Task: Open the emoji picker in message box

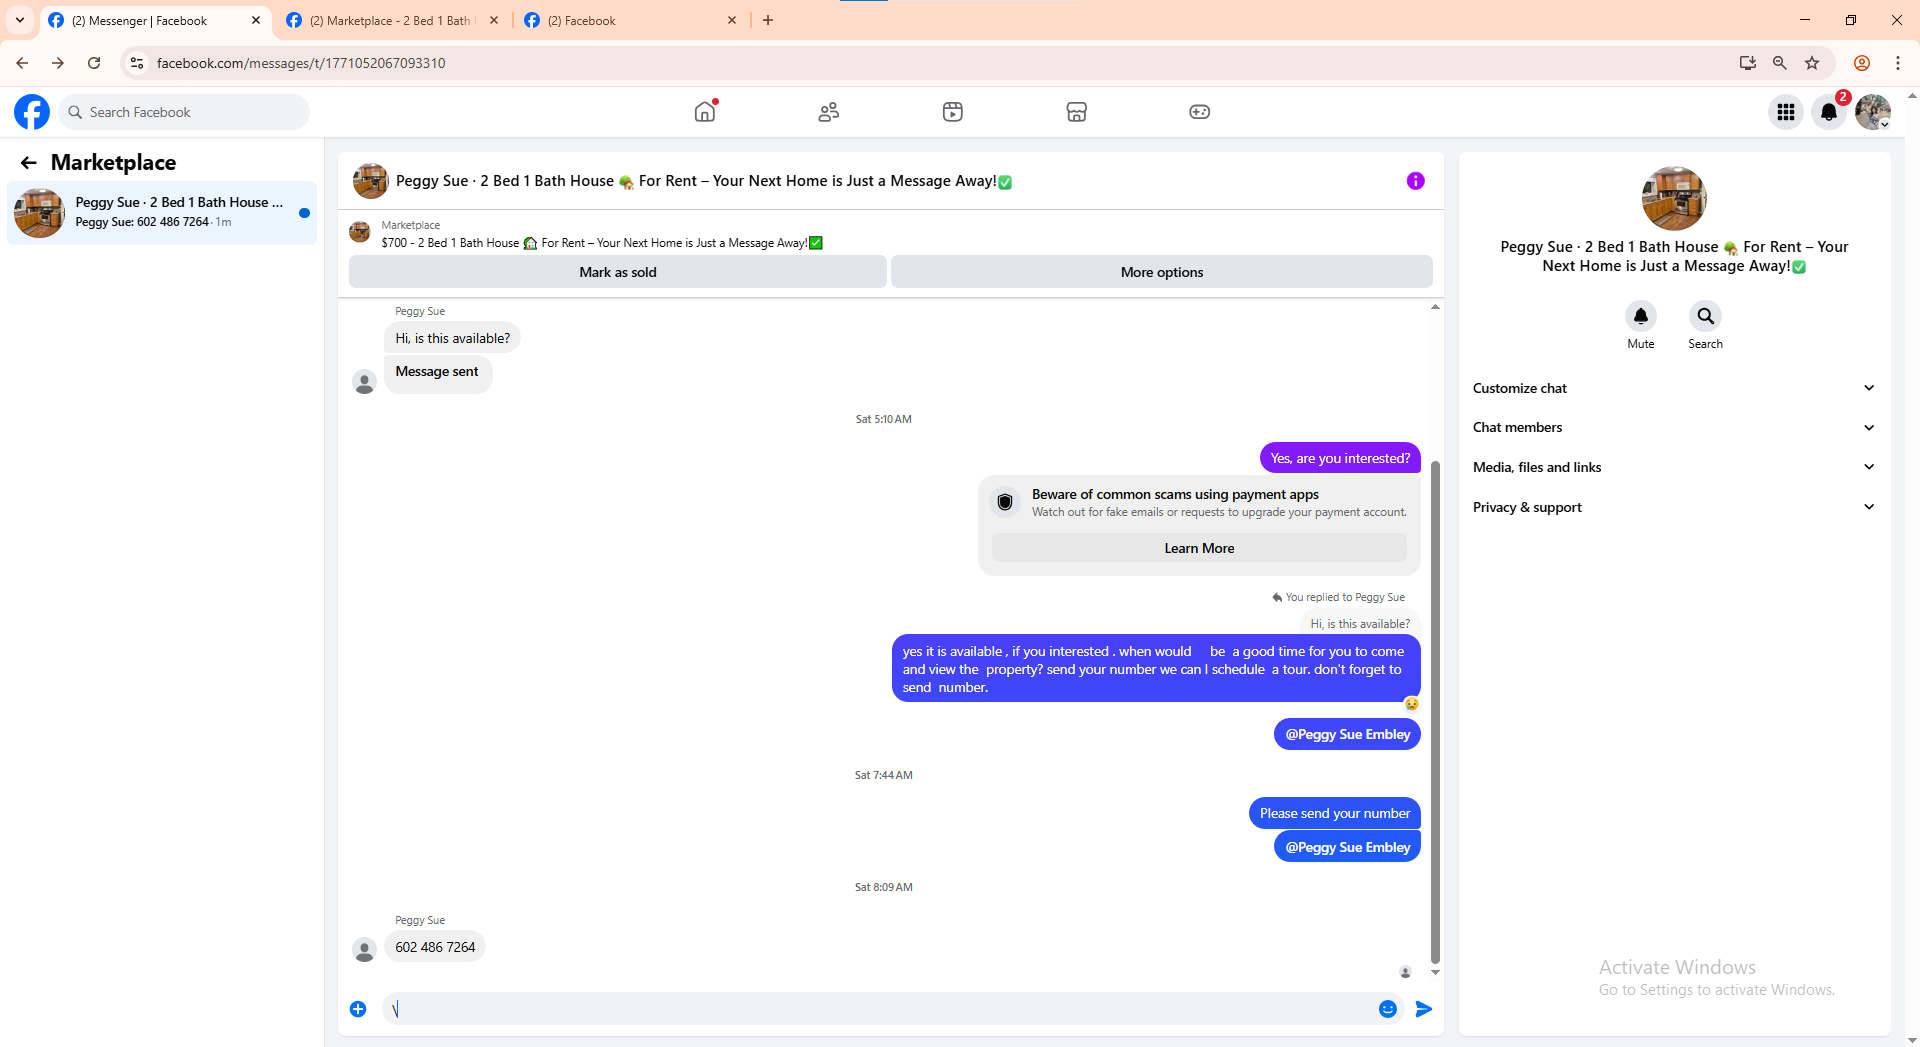Action: [1388, 1009]
